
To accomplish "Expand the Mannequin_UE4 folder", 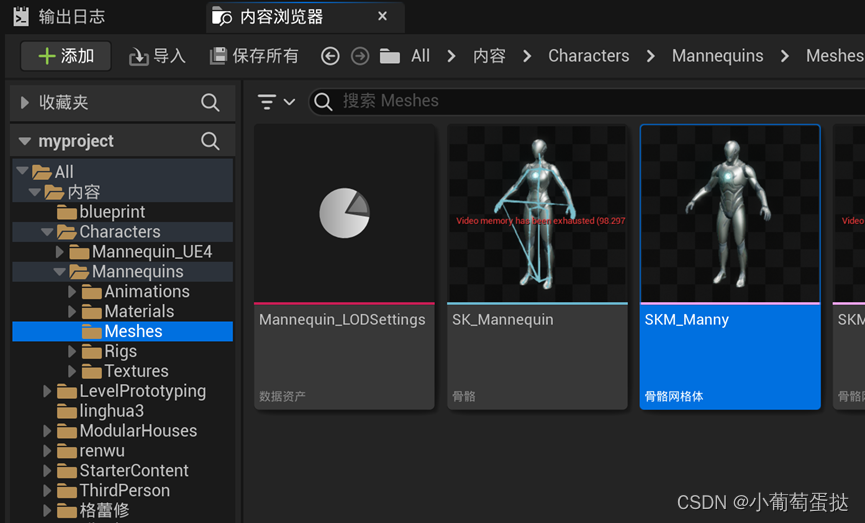I will 60,252.
